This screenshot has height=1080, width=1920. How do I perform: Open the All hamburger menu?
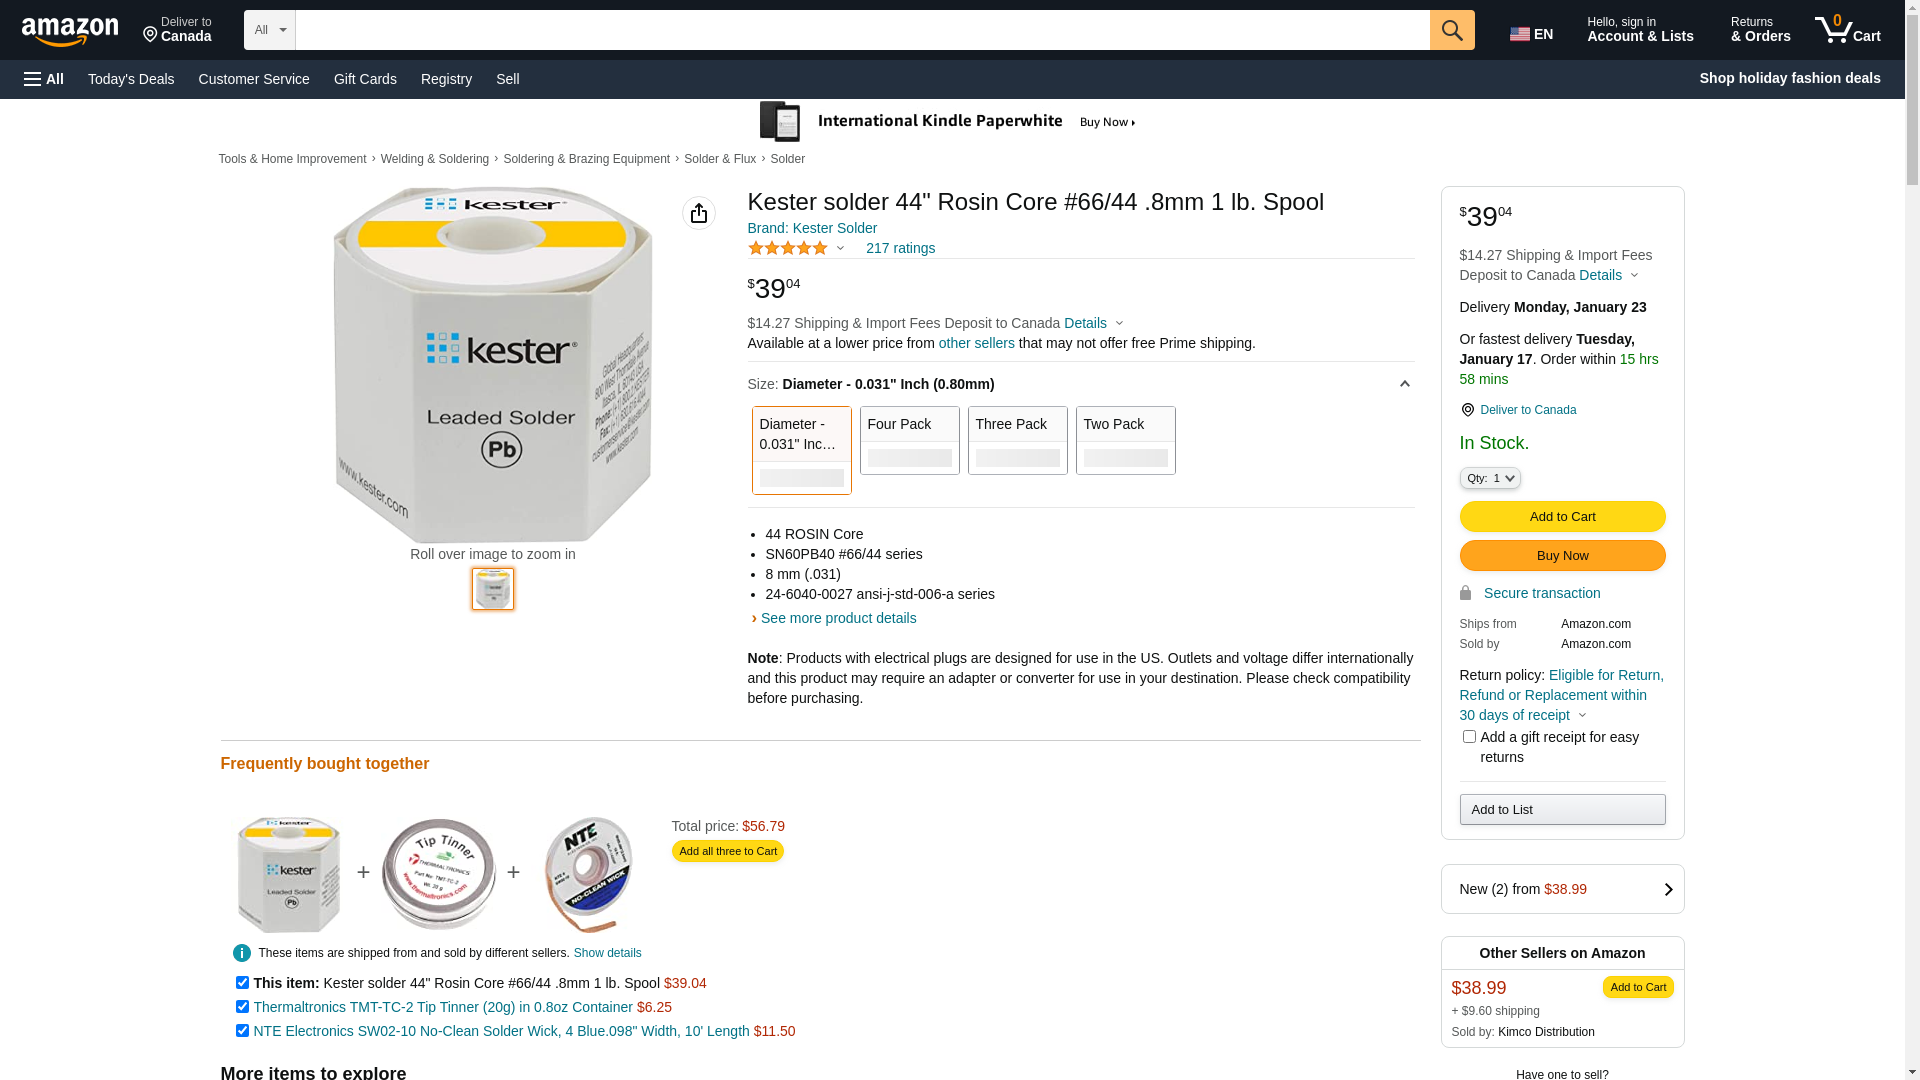coord(44,79)
